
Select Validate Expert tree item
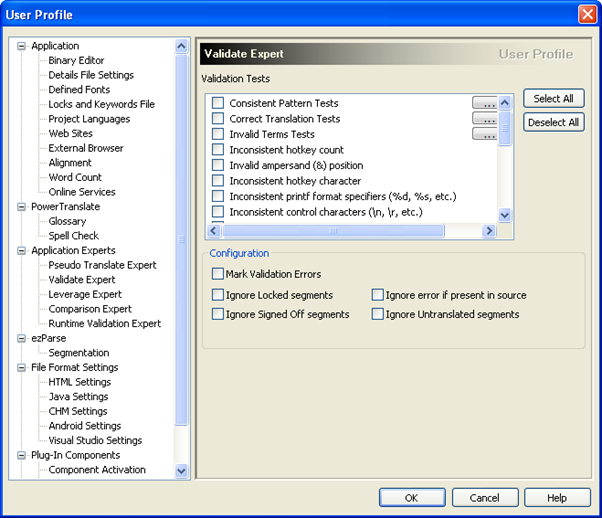(x=82, y=280)
